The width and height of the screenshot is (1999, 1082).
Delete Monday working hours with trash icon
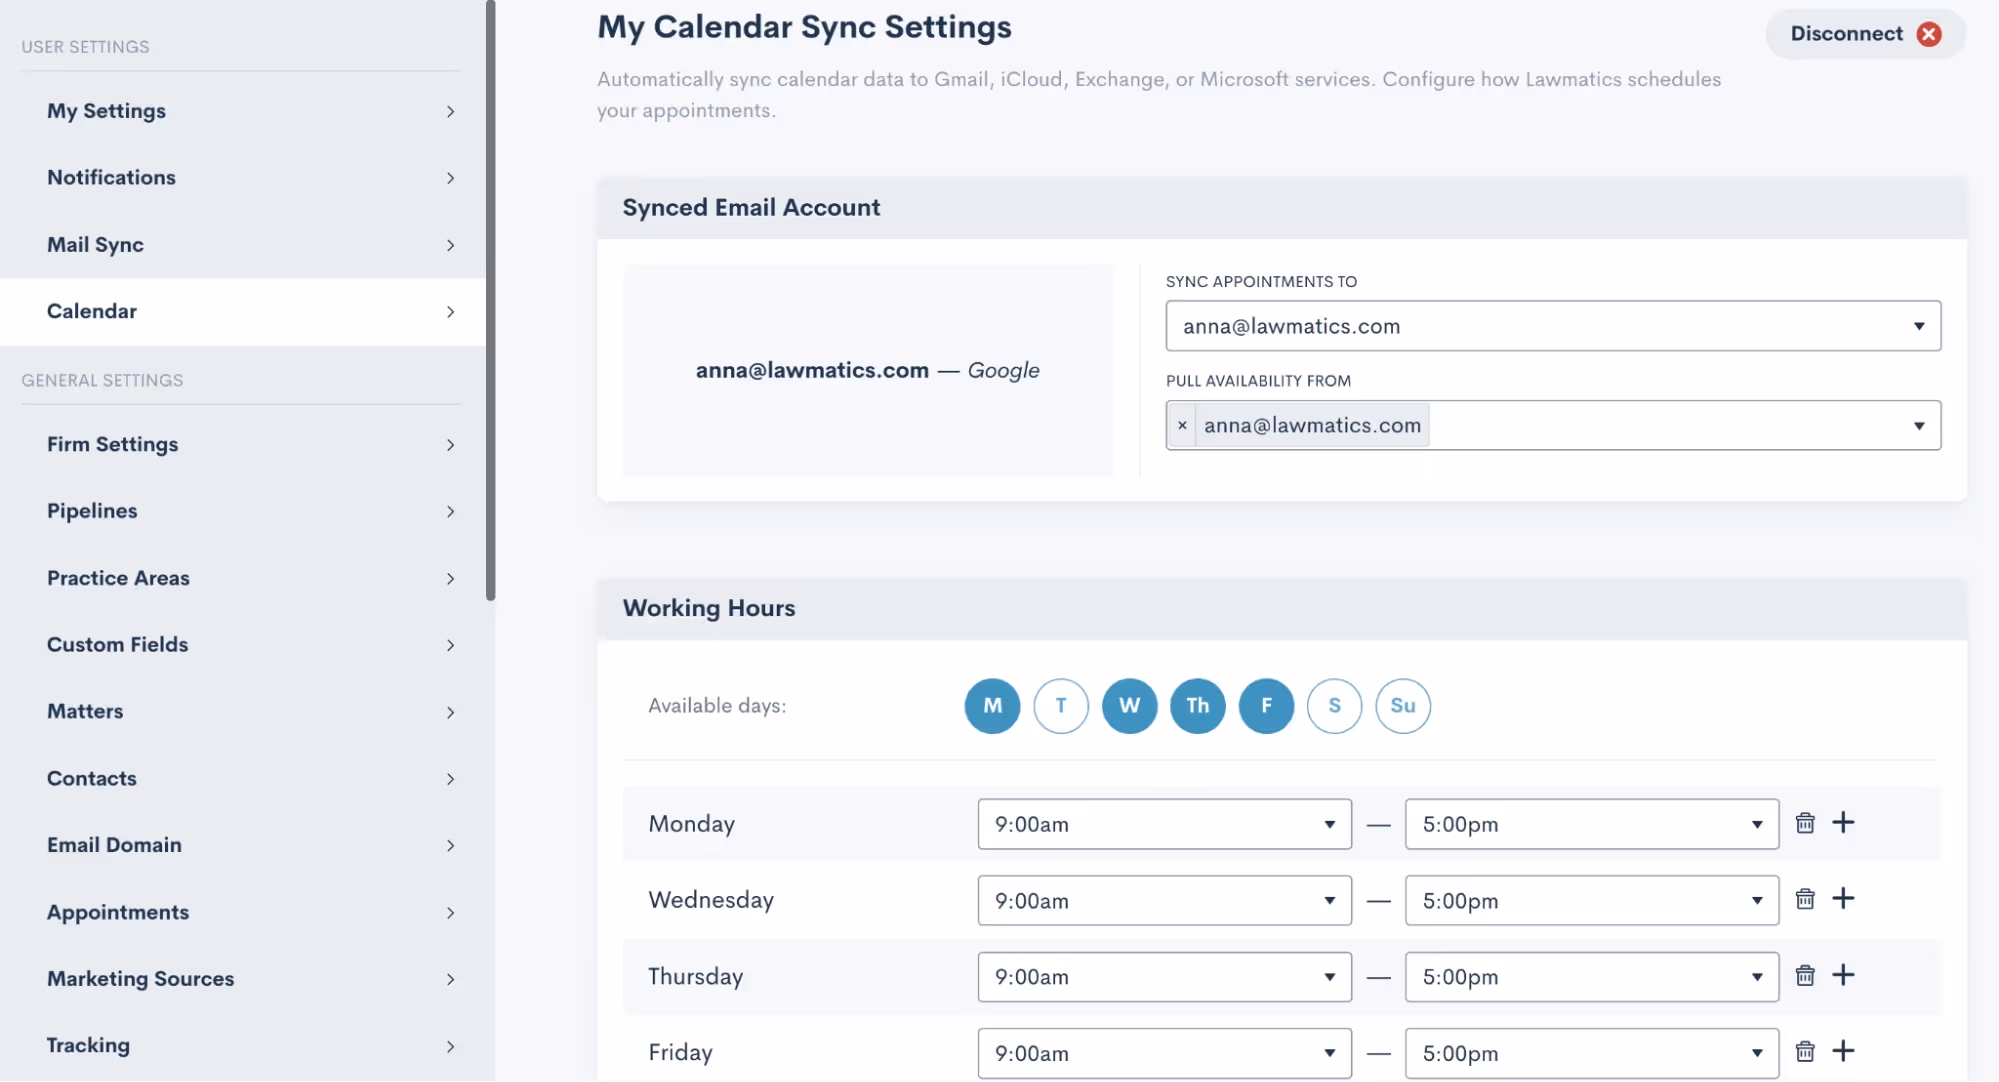point(1804,823)
